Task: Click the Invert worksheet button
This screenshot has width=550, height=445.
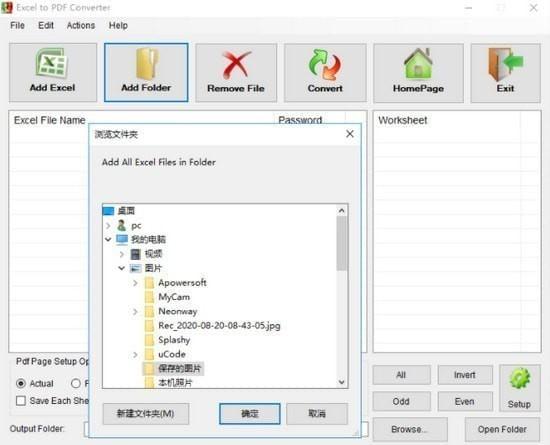Action: pos(465,375)
